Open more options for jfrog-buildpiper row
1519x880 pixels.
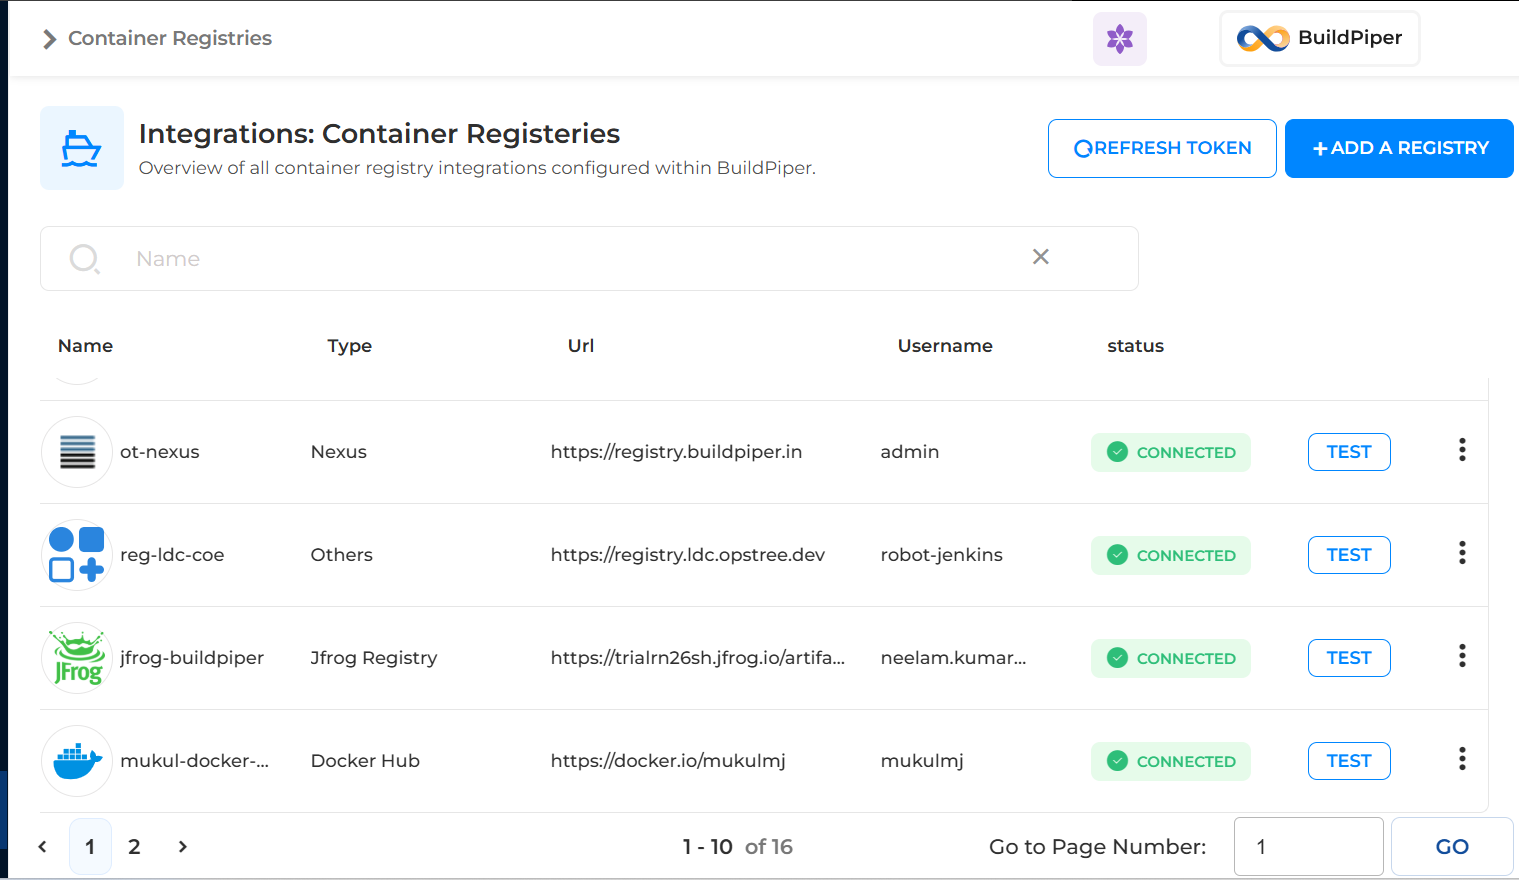tap(1462, 656)
